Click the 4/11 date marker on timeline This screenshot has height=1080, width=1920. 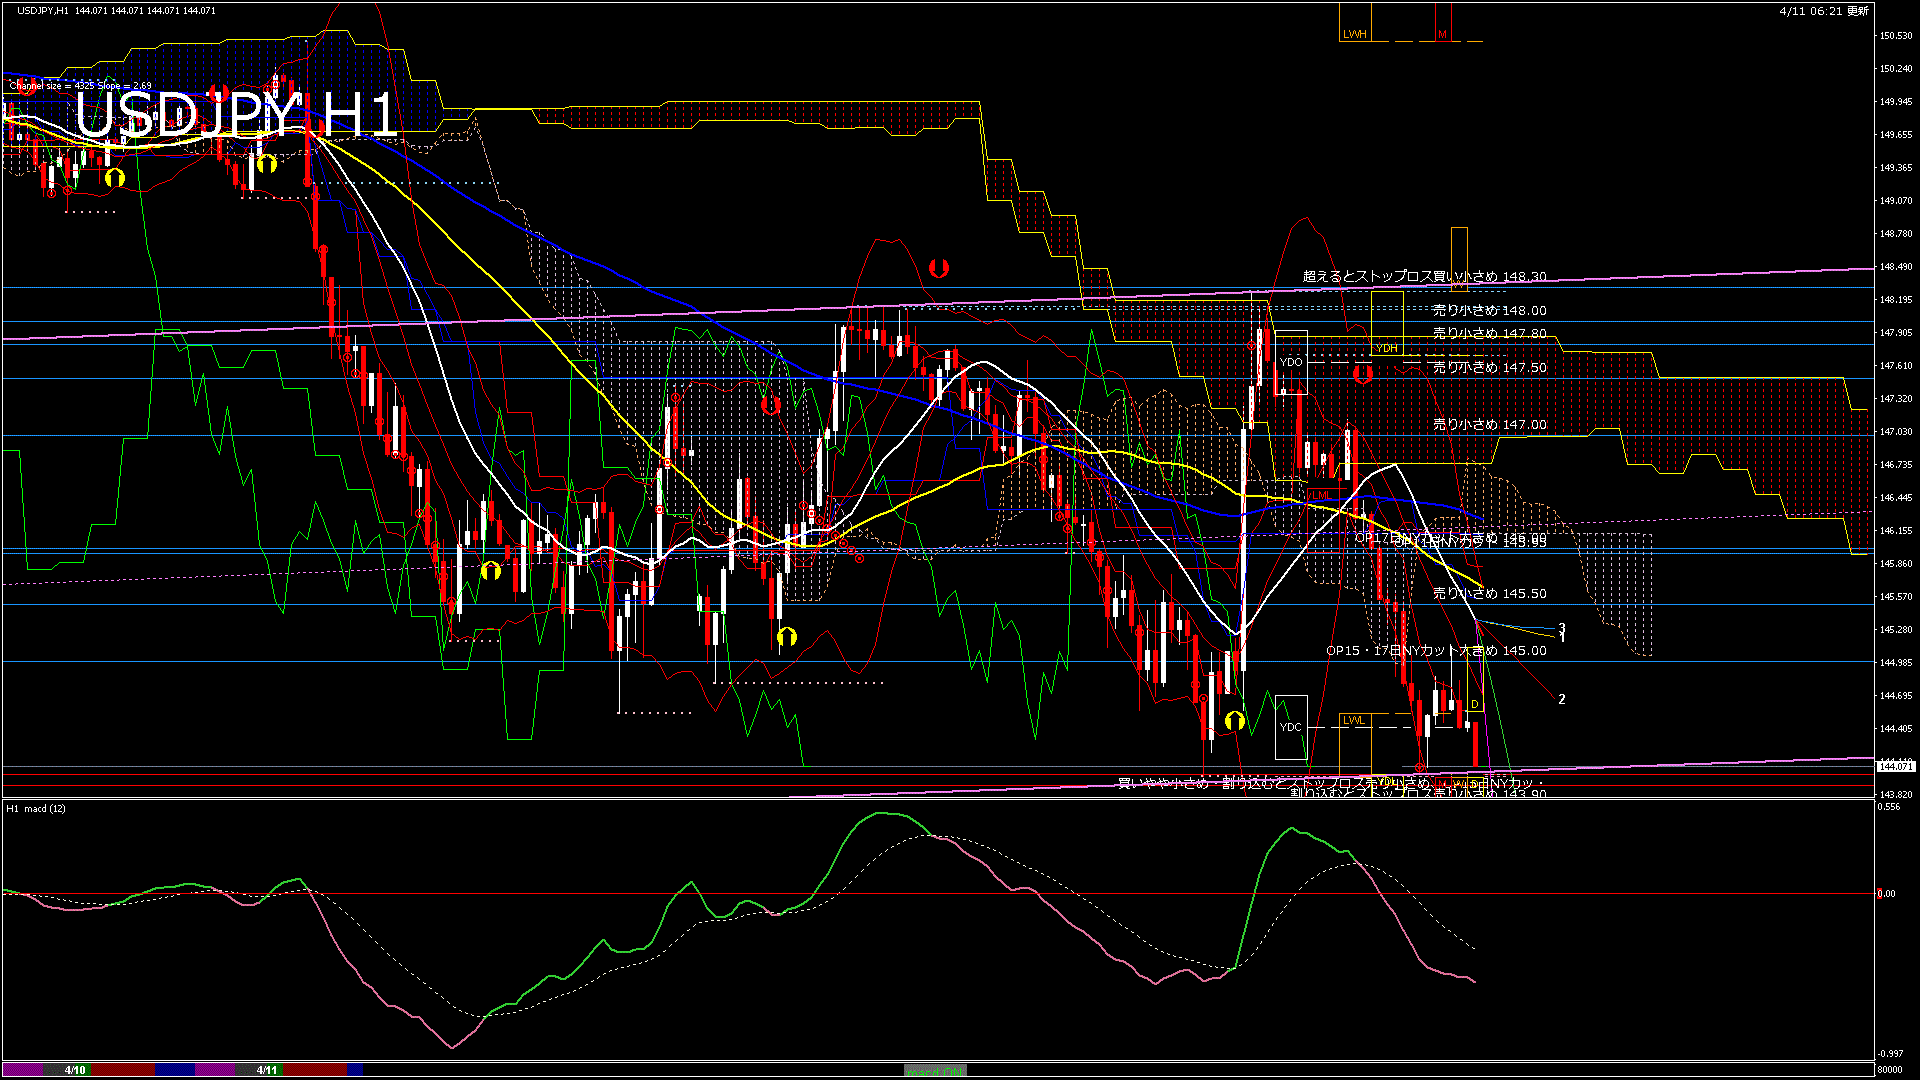[x=266, y=1070]
